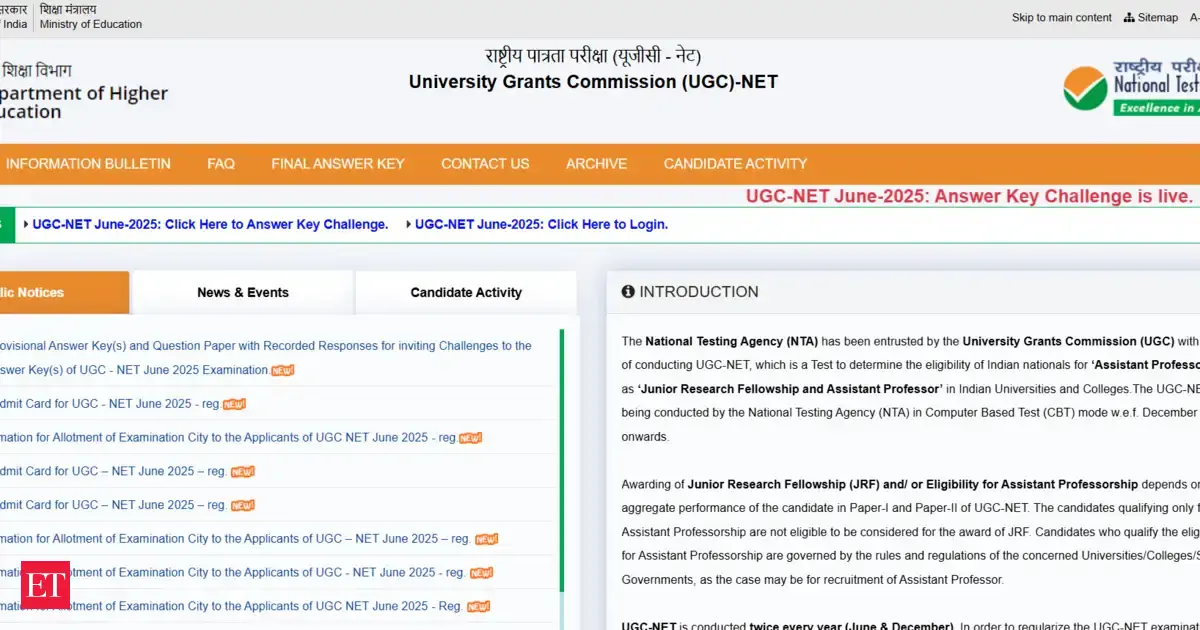Click the ET logo badge

click(44, 586)
